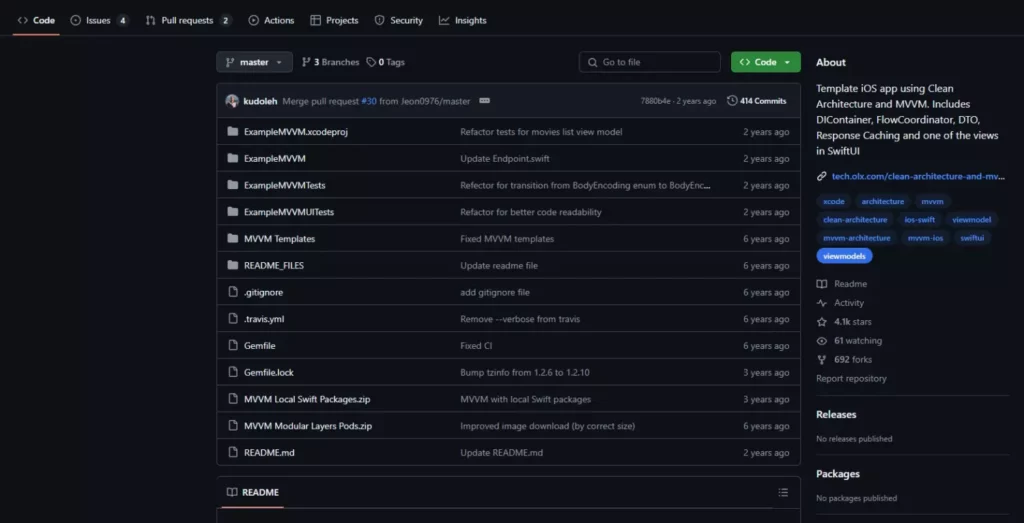Click file icon beside .gitignore
This screenshot has height=523, width=1024.
(x=232, y=292)
